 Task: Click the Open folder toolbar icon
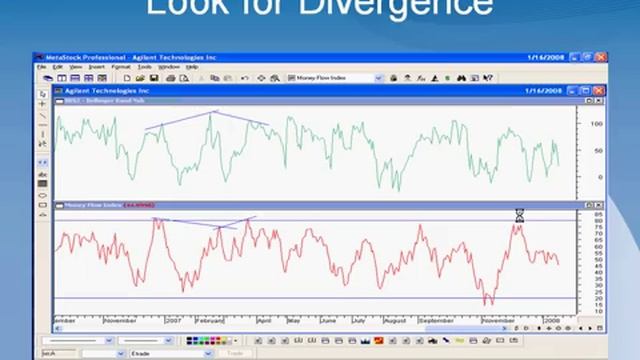(140, 78)
